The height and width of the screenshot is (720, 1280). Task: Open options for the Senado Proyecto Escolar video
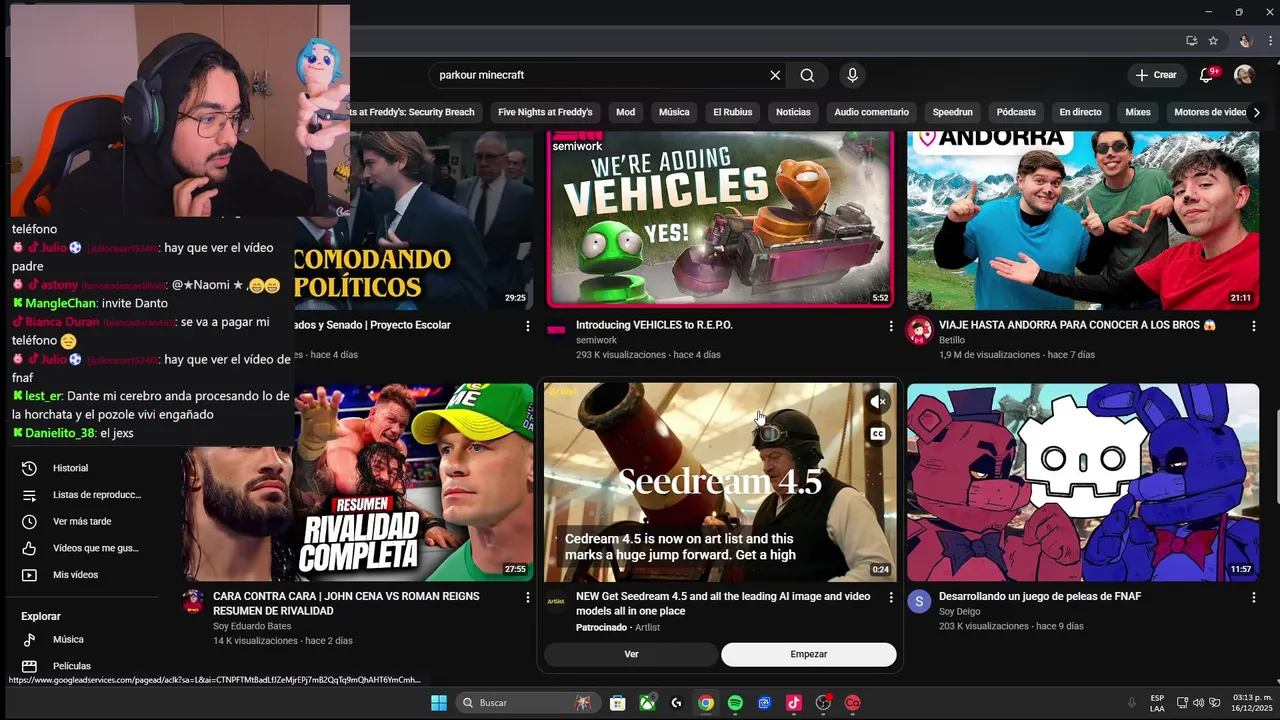tap(528, 326)
